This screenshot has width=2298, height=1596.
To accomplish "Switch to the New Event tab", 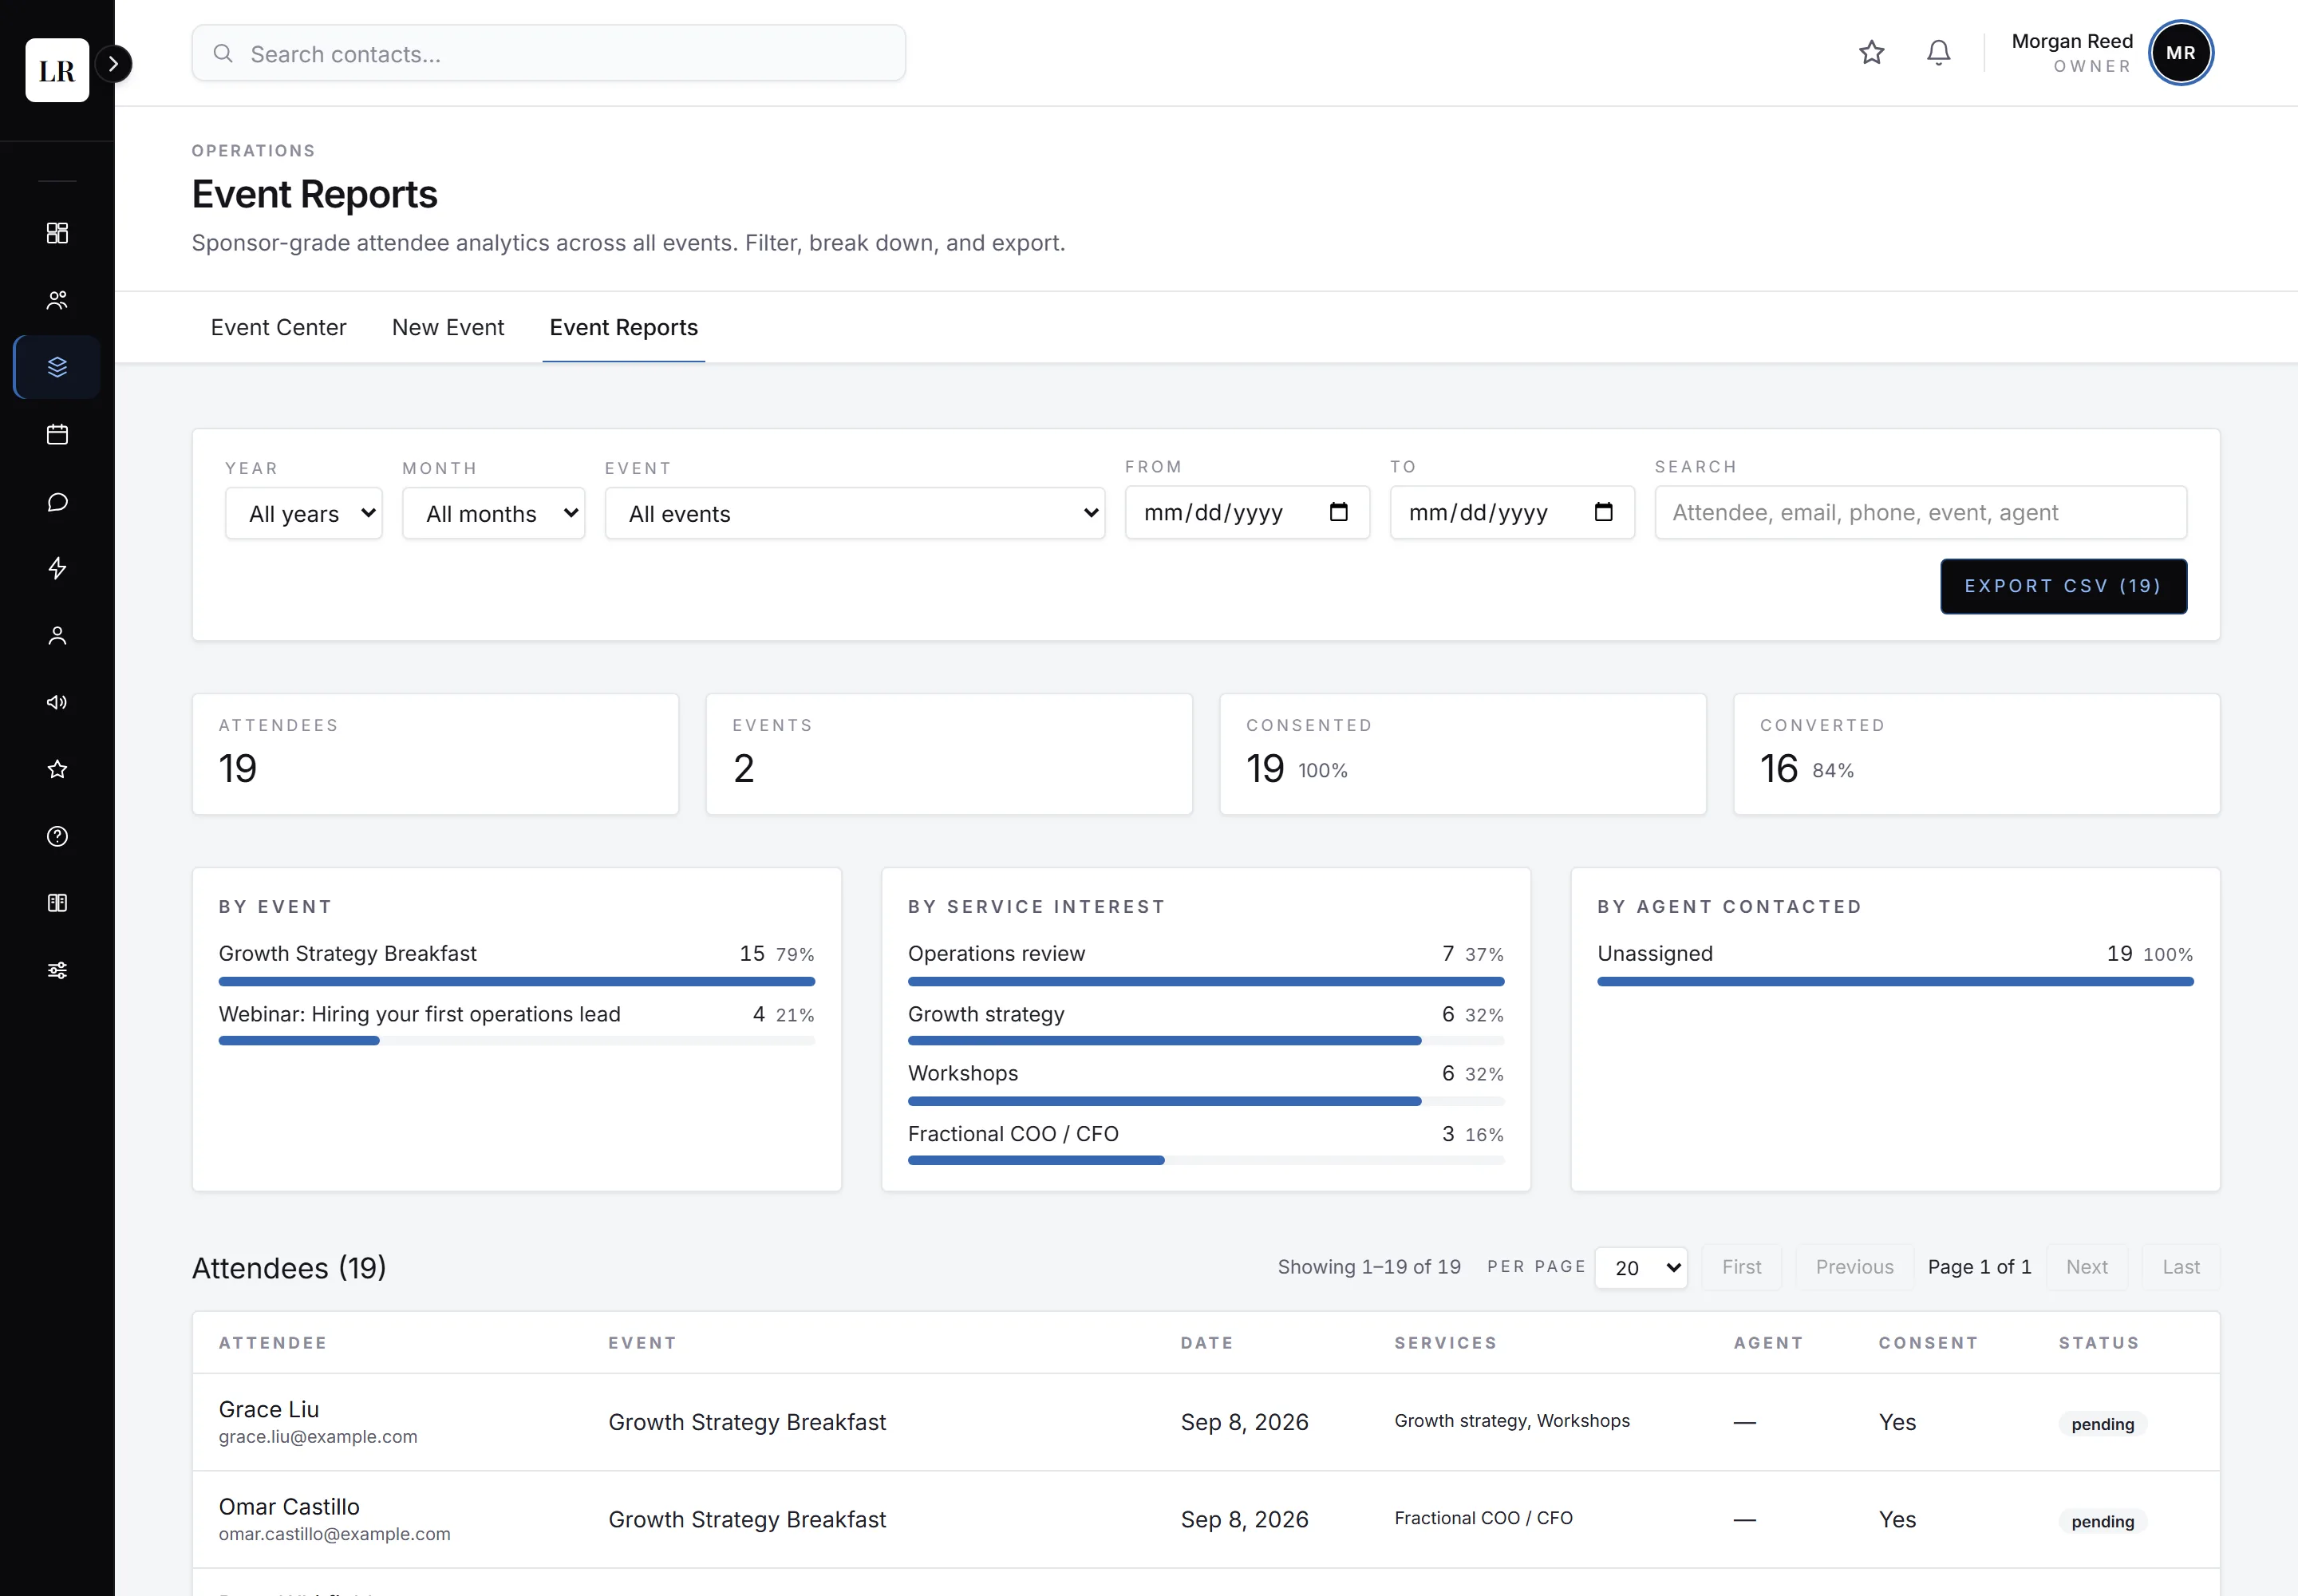I will (x=448, y=327).
